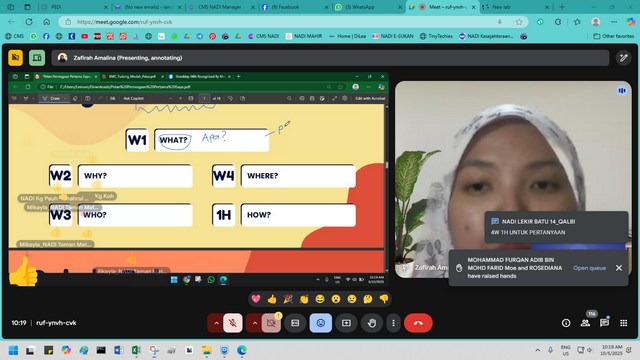
Task: Click the Open queue link
Action: click(589, 268)
